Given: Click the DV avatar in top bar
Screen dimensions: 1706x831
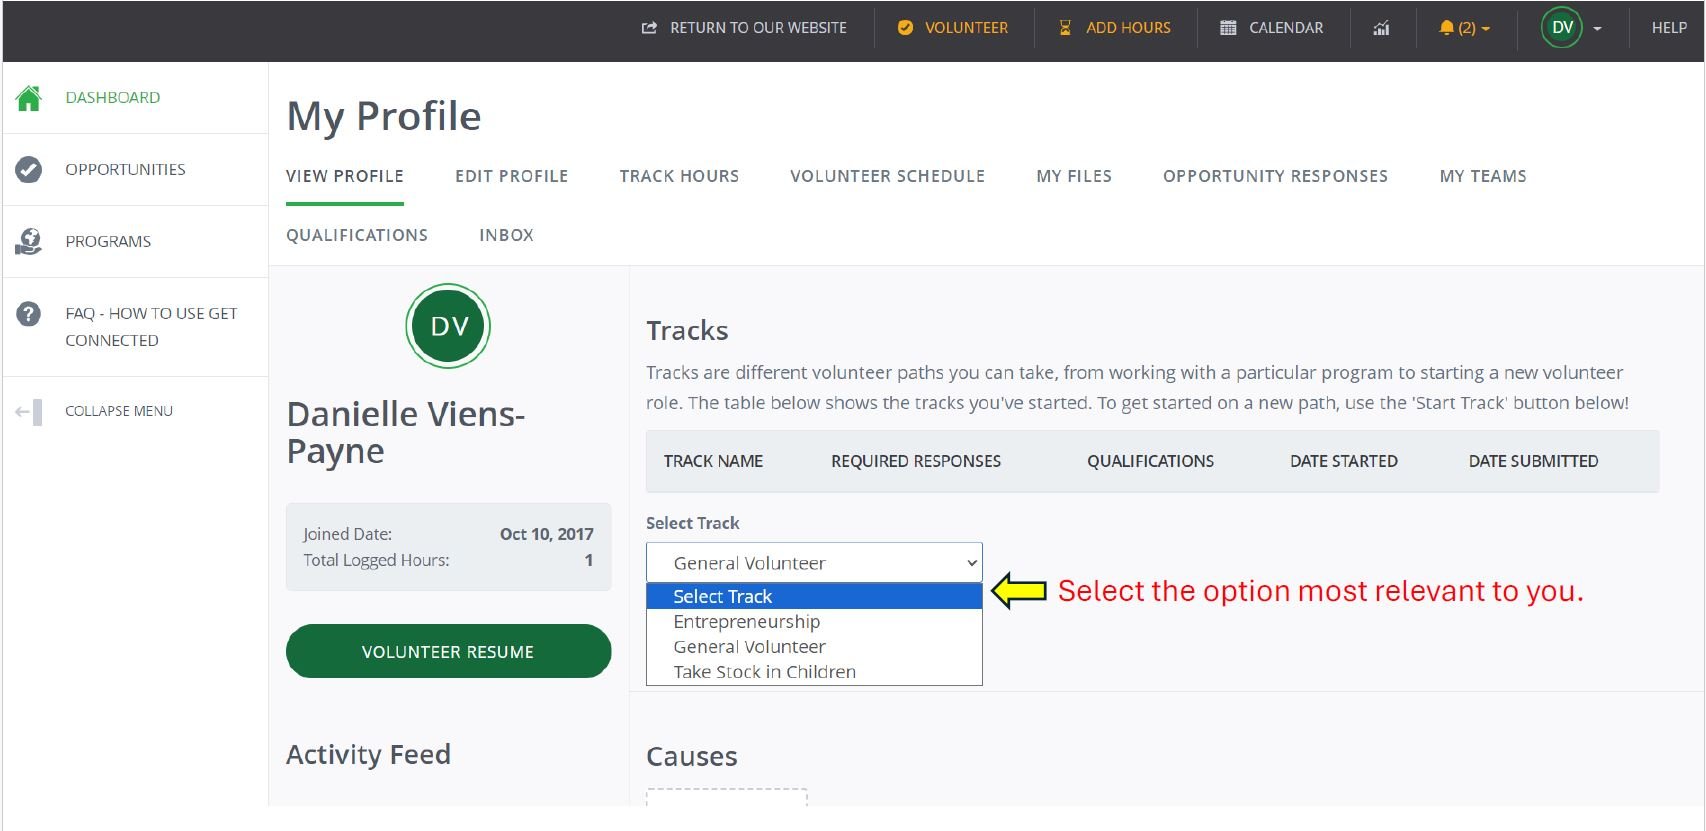Looking at the screenshot, I should (x=1562, y=28).
